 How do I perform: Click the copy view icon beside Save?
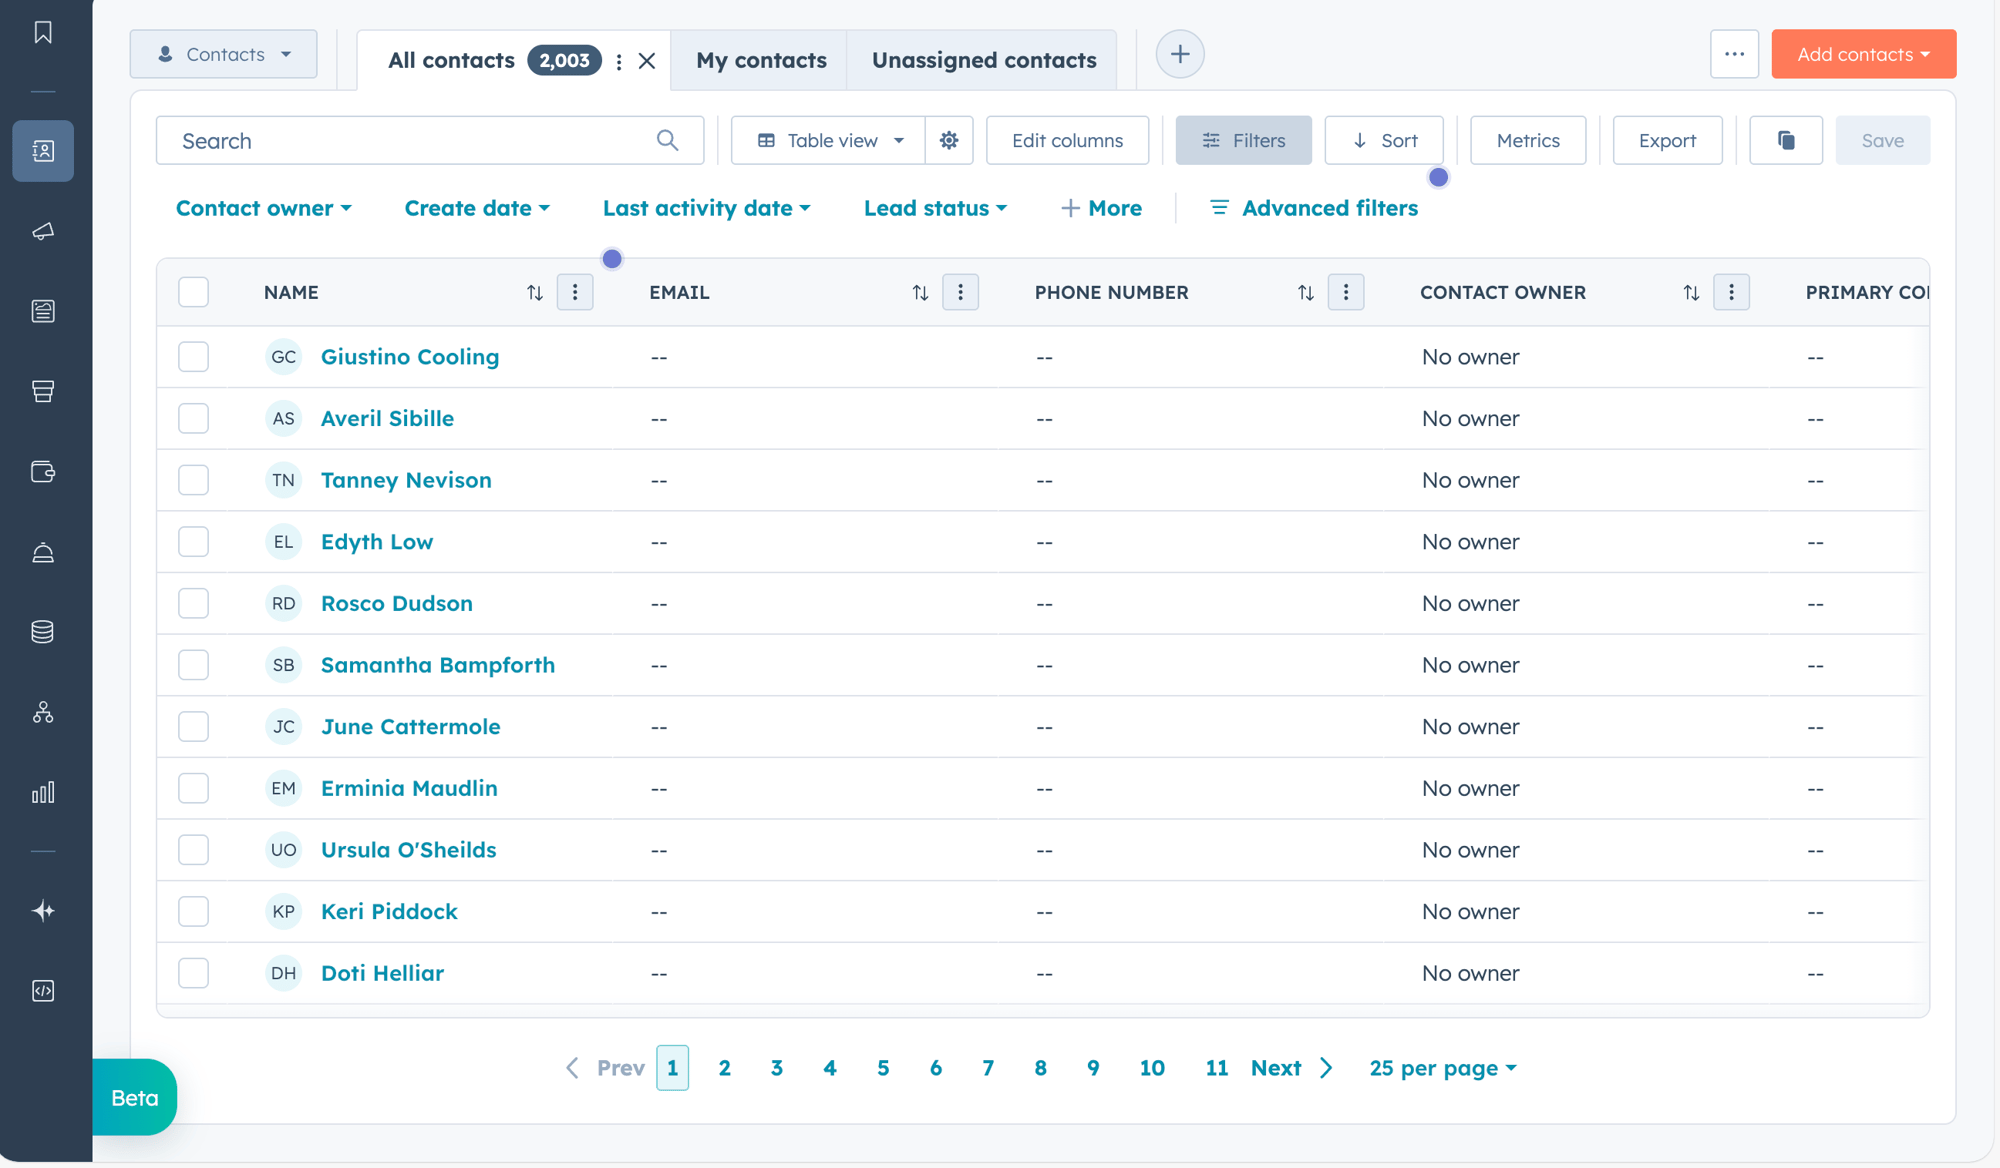click(x=1786, y=140)
